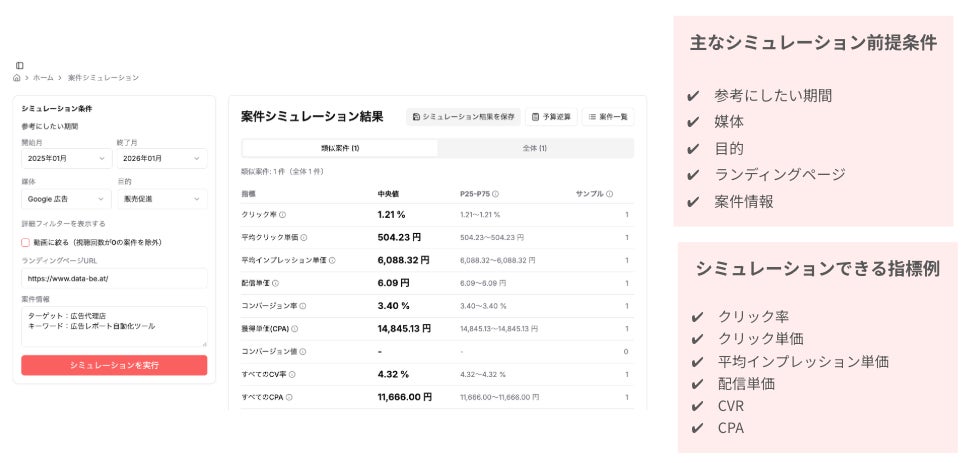Toggle the sidebar panel icon
This screenshot has height=463, width=962.
19,65
